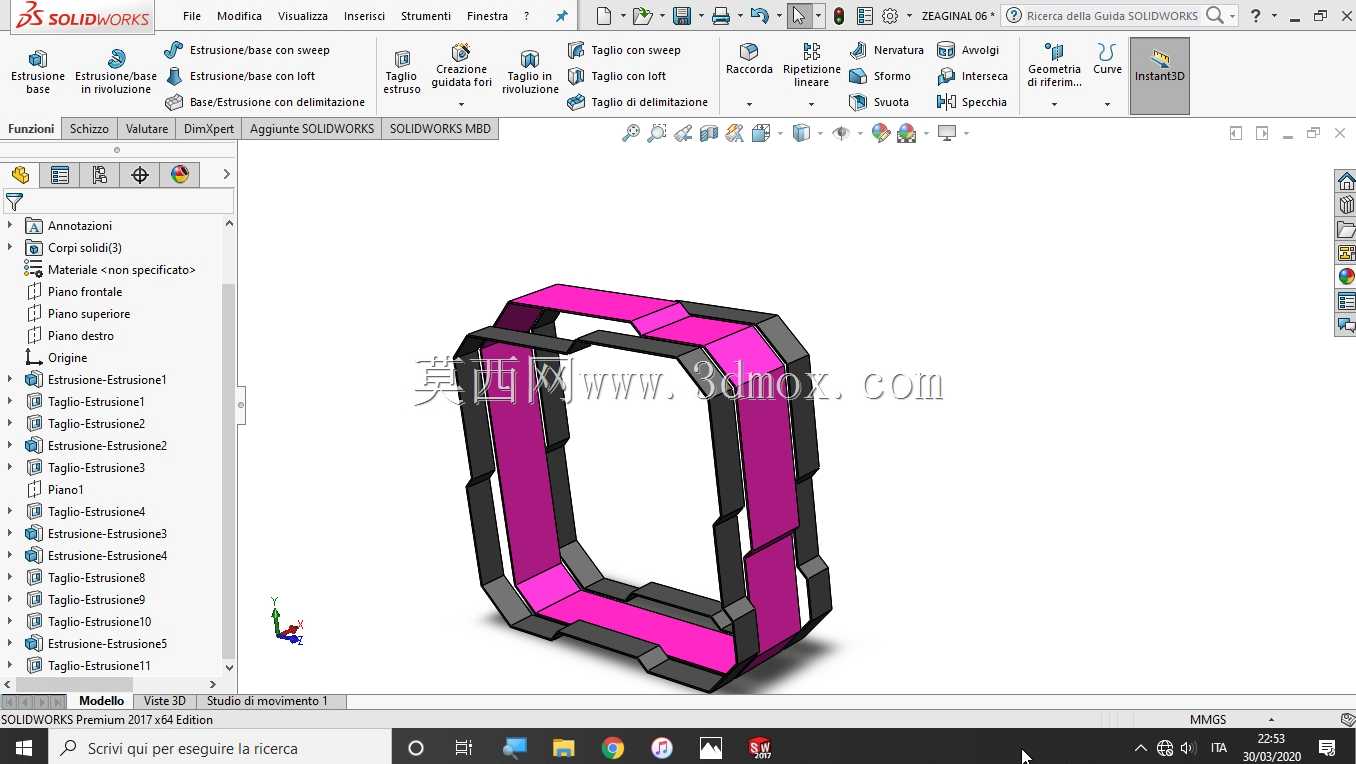Select Taglio di delimitazione
This screenshot has height=764, width=1356.
pyautogui.click(x=638, y=102)
